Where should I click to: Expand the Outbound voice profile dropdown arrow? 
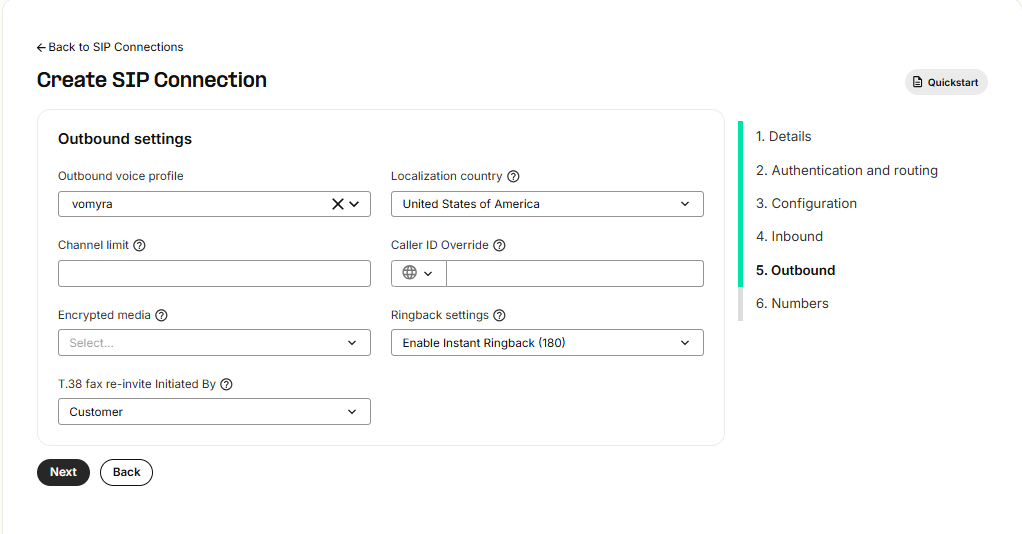point(354,204)
